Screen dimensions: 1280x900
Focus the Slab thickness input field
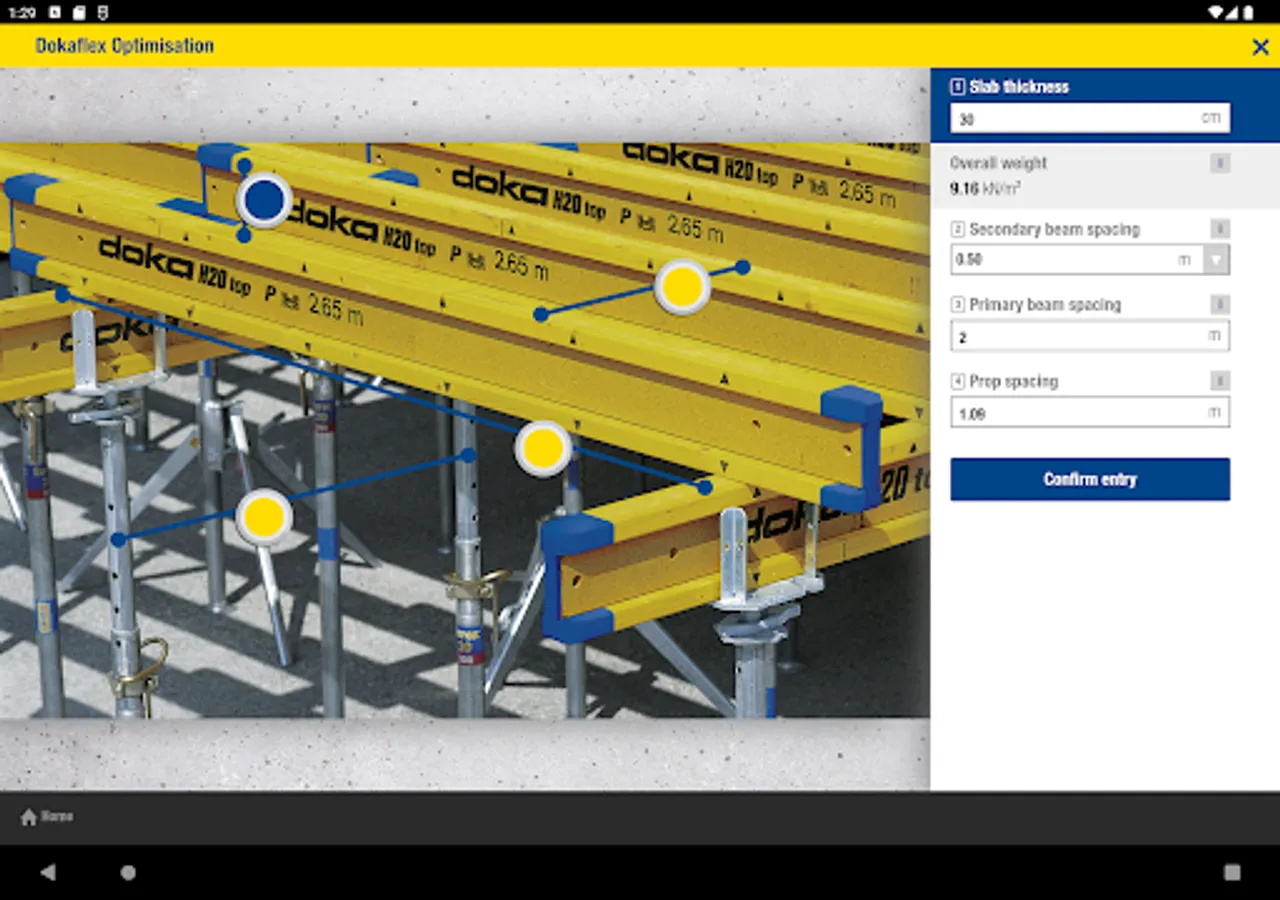(1090, 118)
